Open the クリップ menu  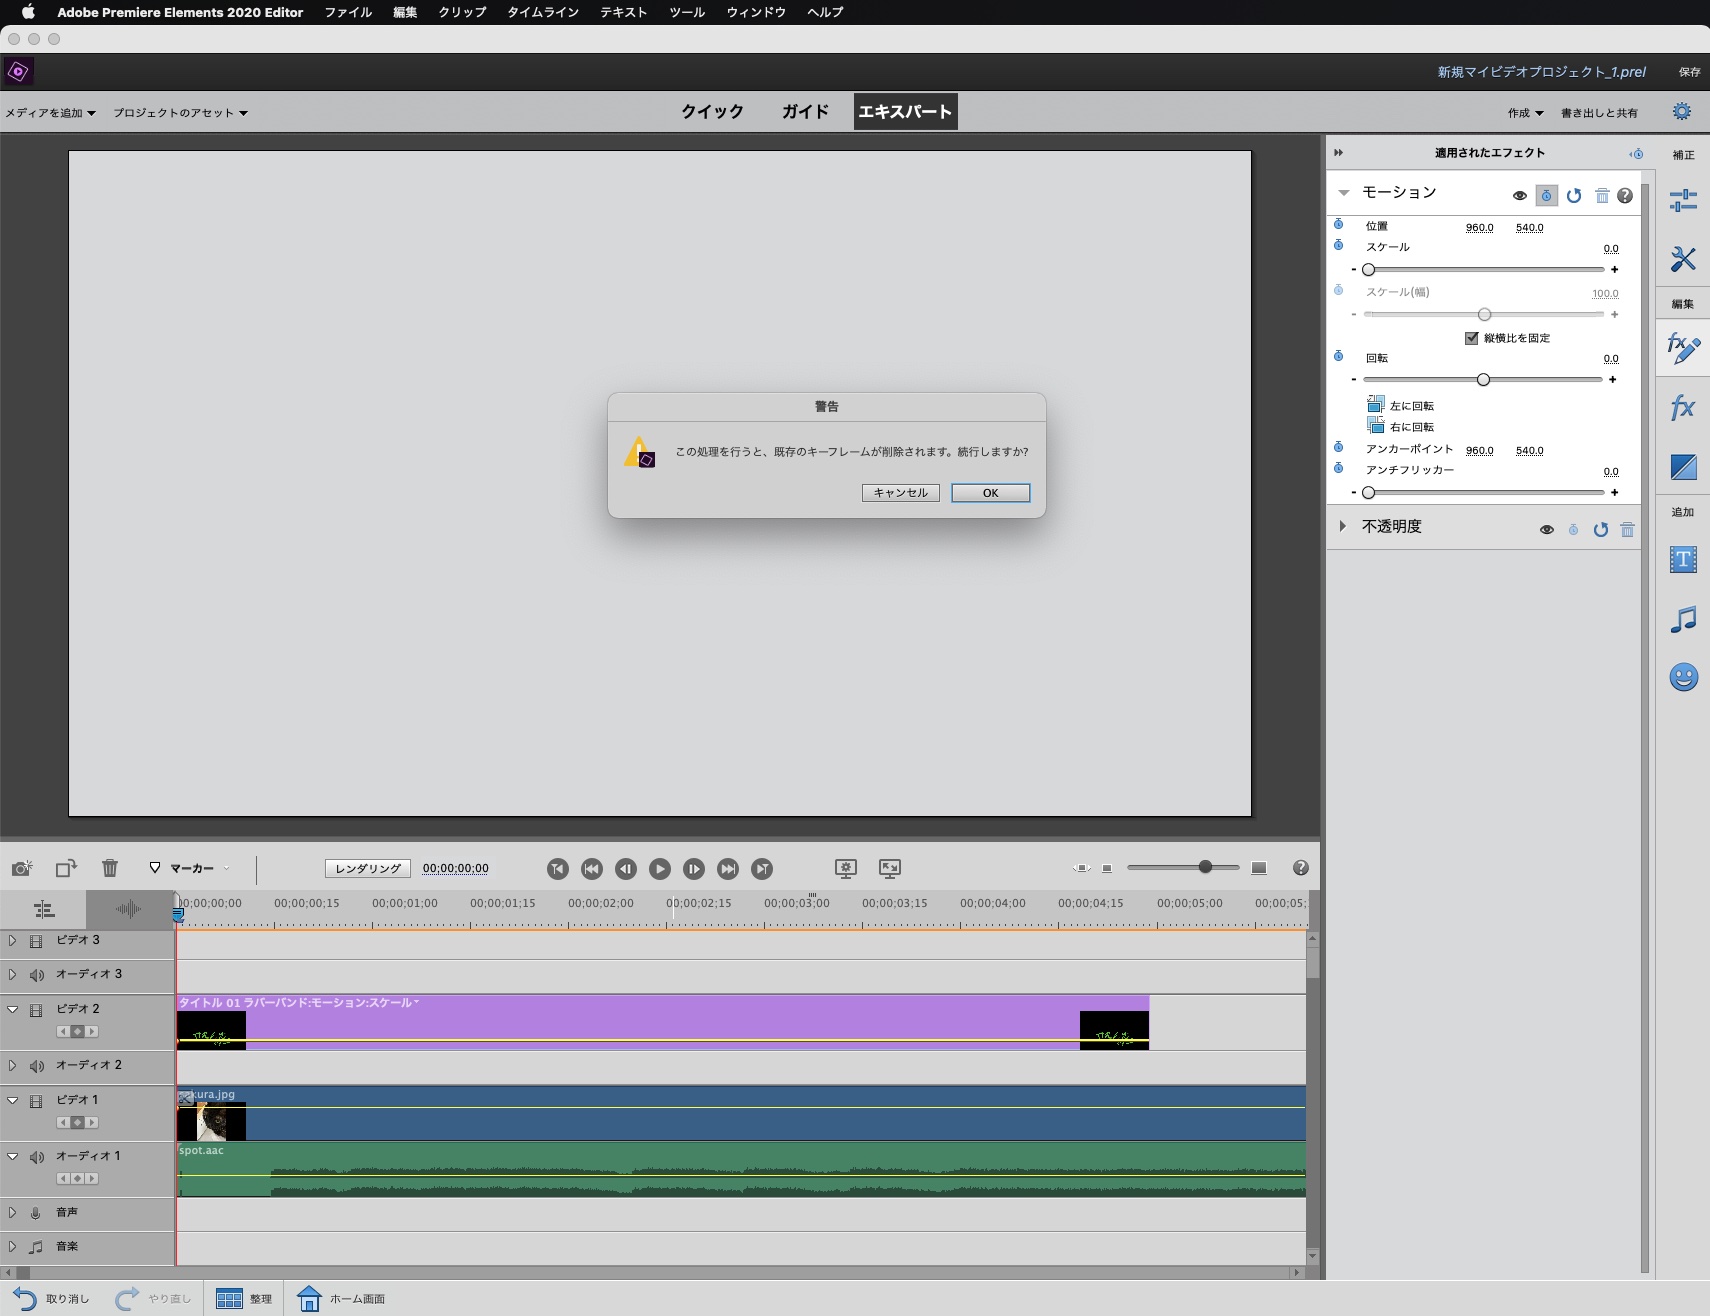(x=462, y=12)
